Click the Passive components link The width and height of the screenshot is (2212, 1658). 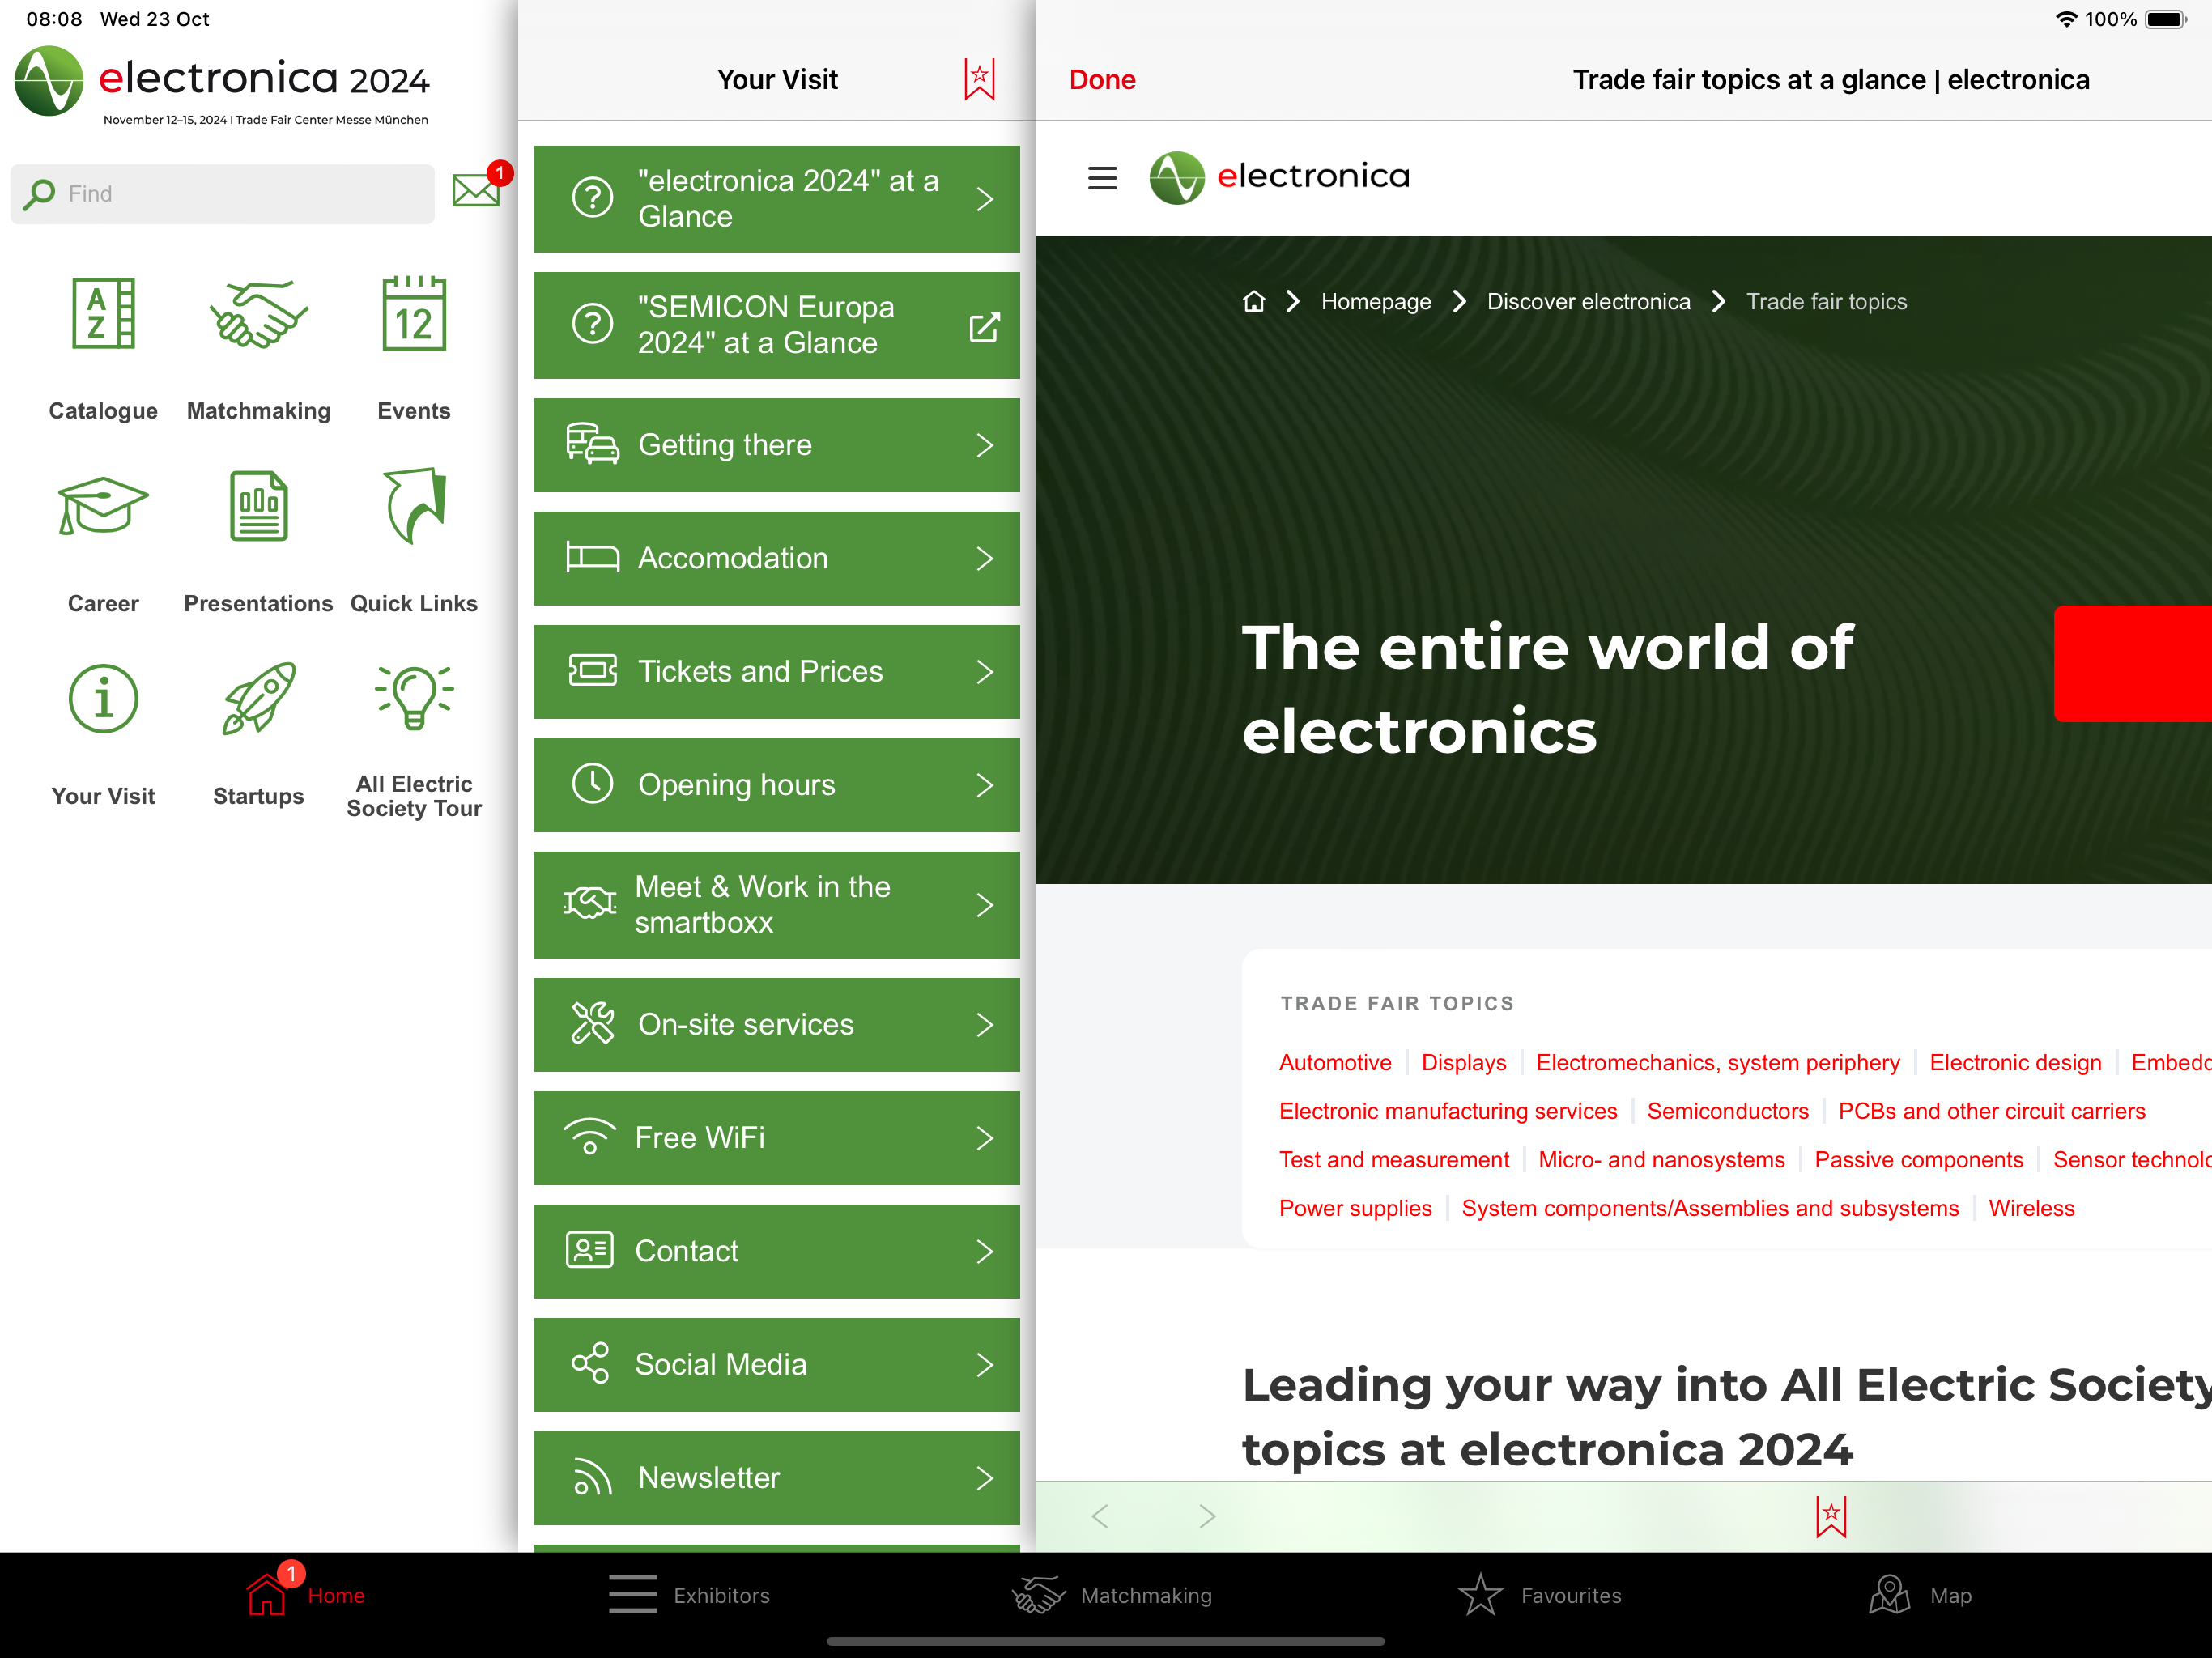(1918, 1159)
